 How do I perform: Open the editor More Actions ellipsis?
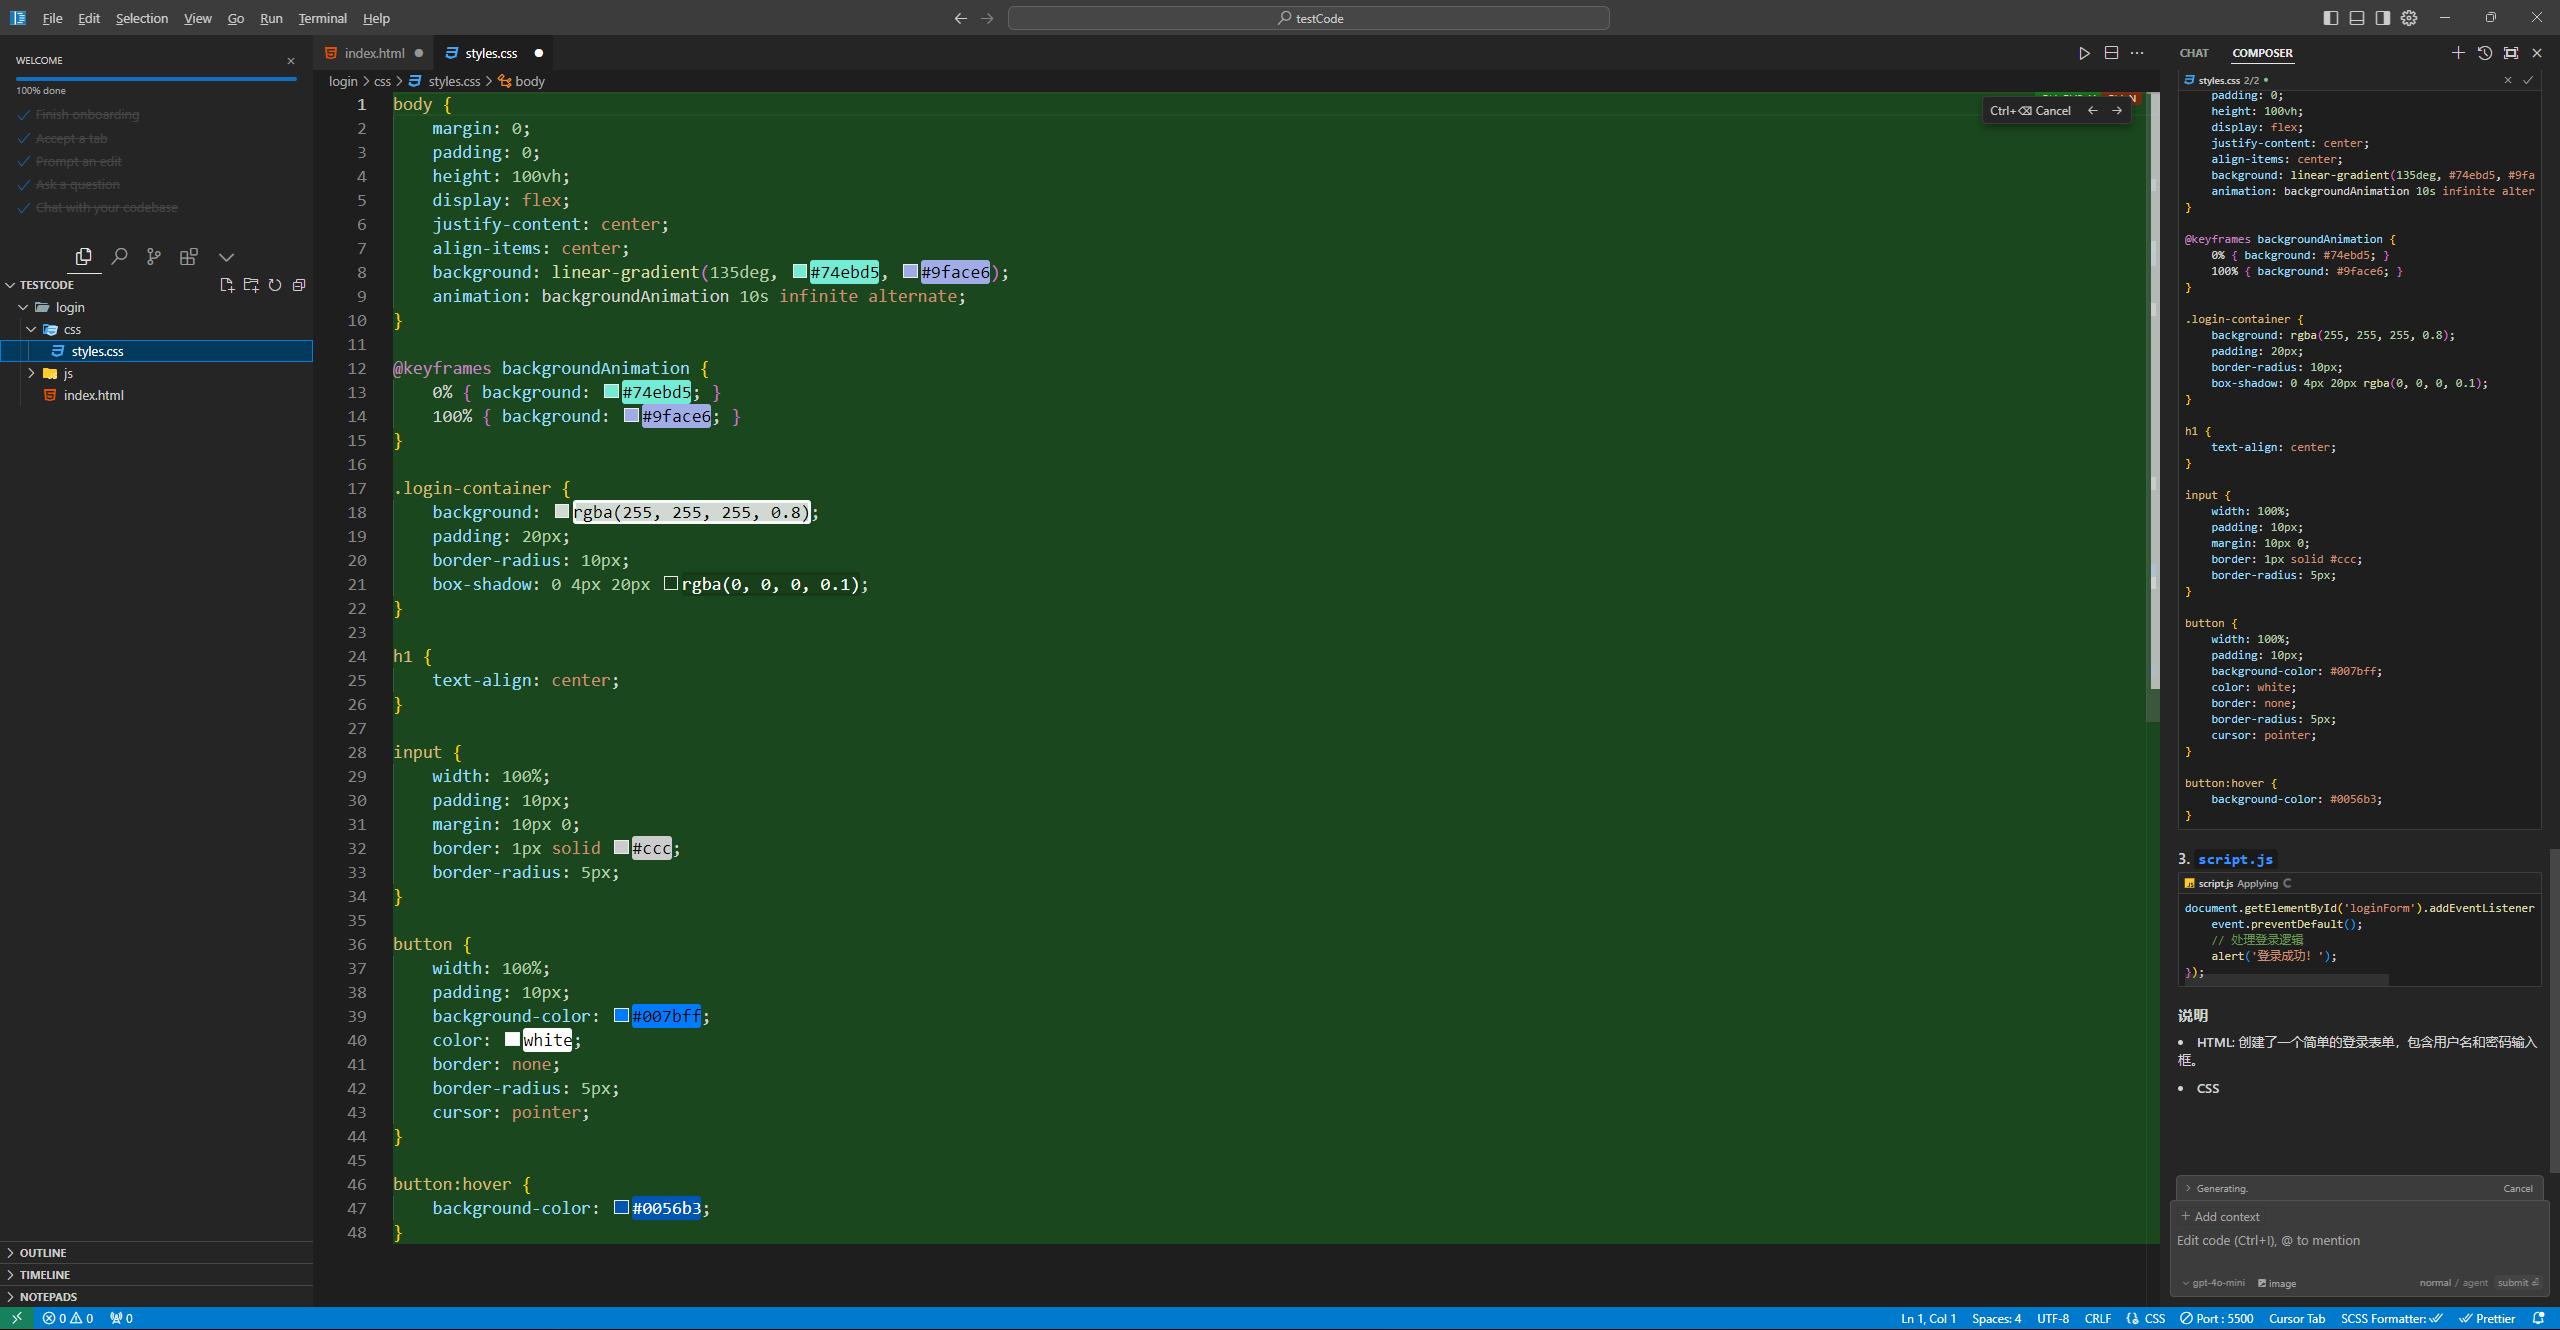tap(2137, 53)
